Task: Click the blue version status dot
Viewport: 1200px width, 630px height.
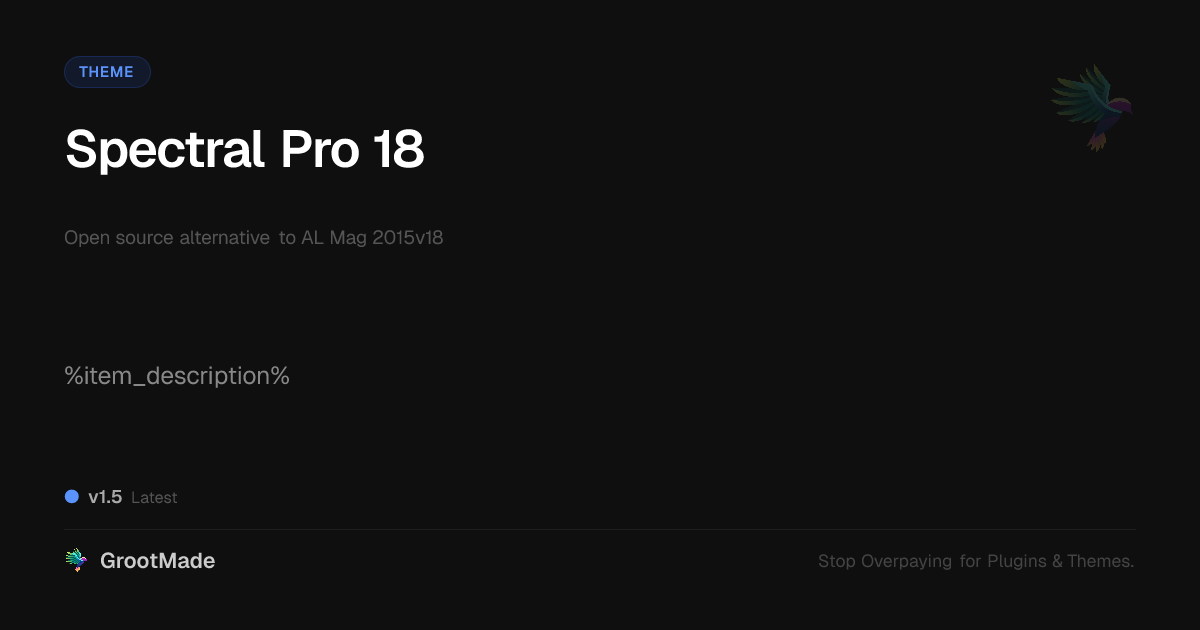Action: (x=72, y=496)
